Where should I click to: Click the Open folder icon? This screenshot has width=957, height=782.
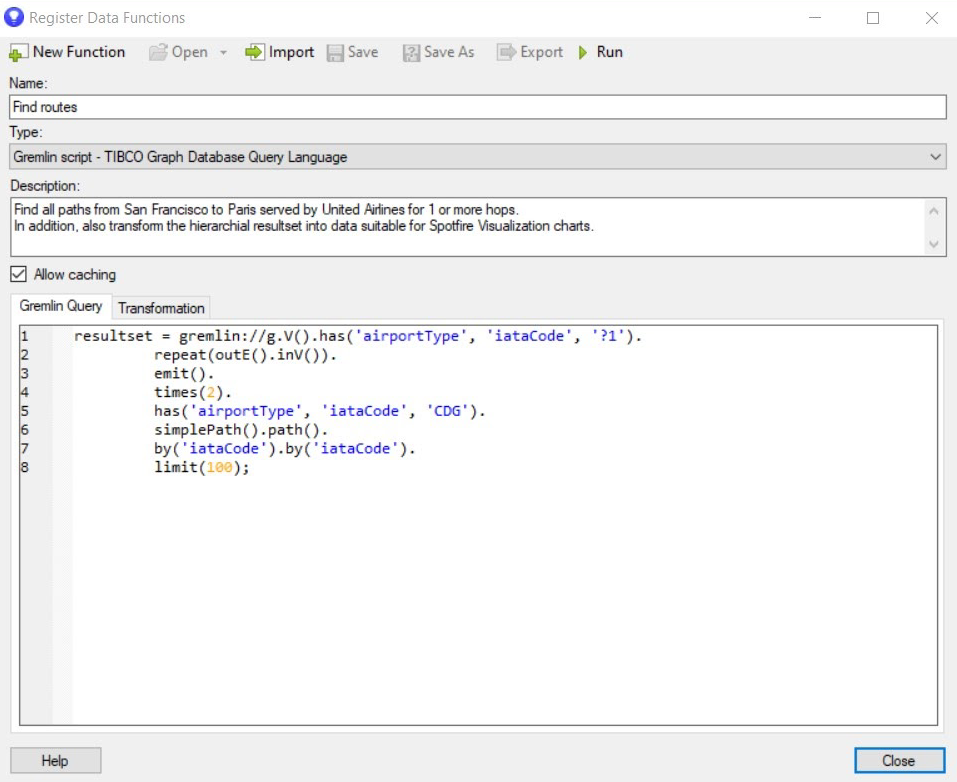click(x=158, y=53)
